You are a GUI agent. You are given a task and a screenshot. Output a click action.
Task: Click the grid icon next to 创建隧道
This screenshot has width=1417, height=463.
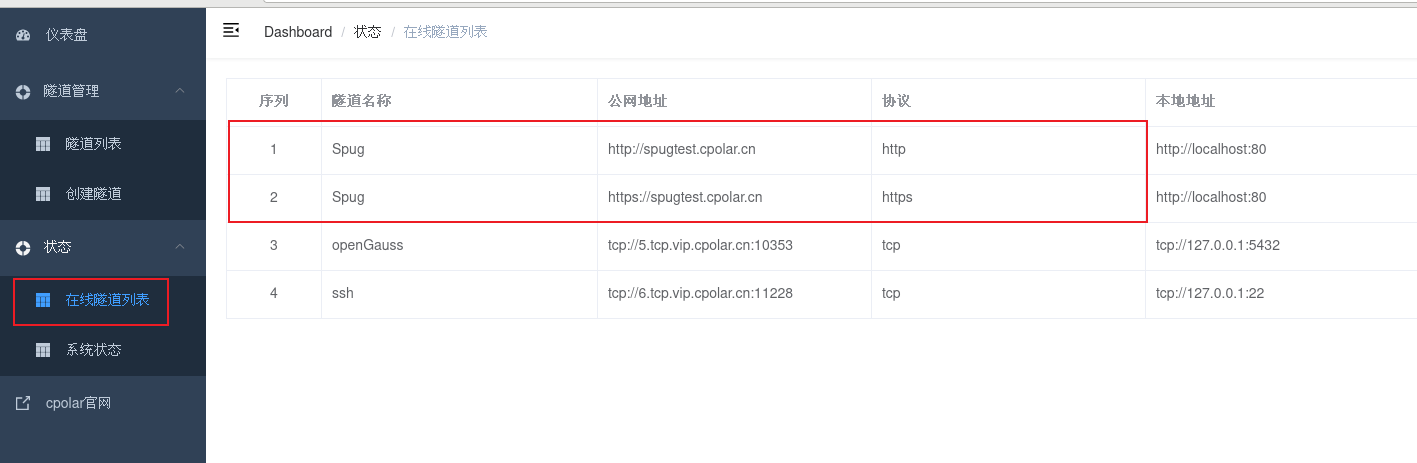tap(43, 194)
